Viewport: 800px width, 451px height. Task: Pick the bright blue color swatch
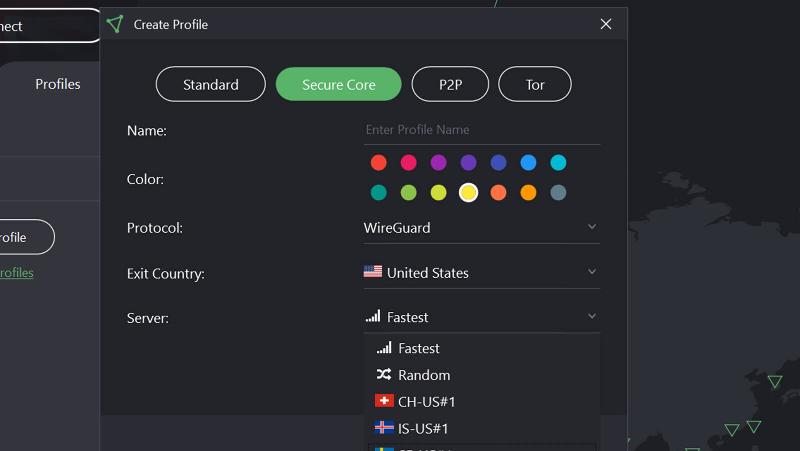[528, 163]
